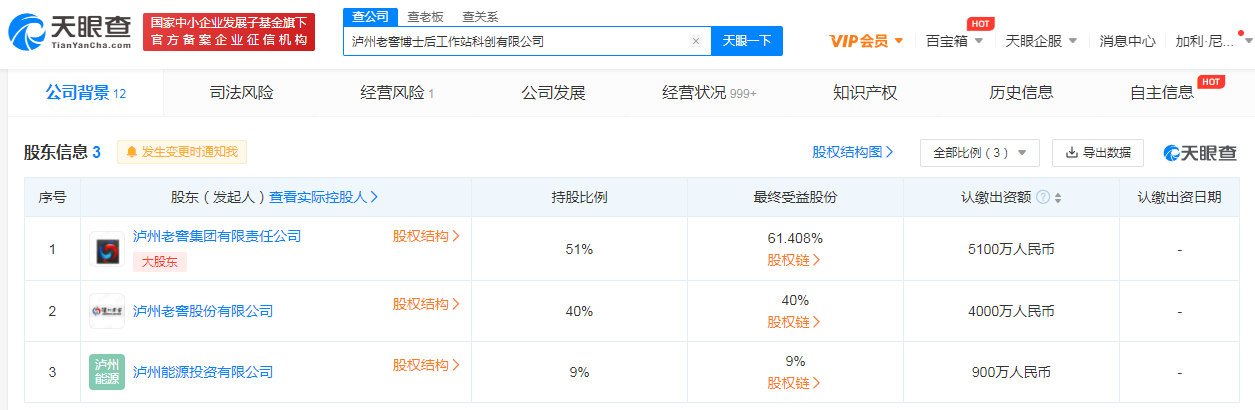Screen dimensions: 1255x410
Task: Click the 认缴出资额 help question icon
Action: [1043, 197]
